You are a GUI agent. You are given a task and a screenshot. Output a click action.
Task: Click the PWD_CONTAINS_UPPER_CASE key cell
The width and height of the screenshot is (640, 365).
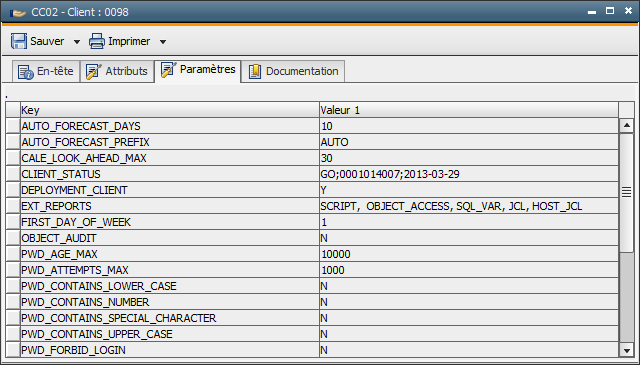[x=170, y=334]
